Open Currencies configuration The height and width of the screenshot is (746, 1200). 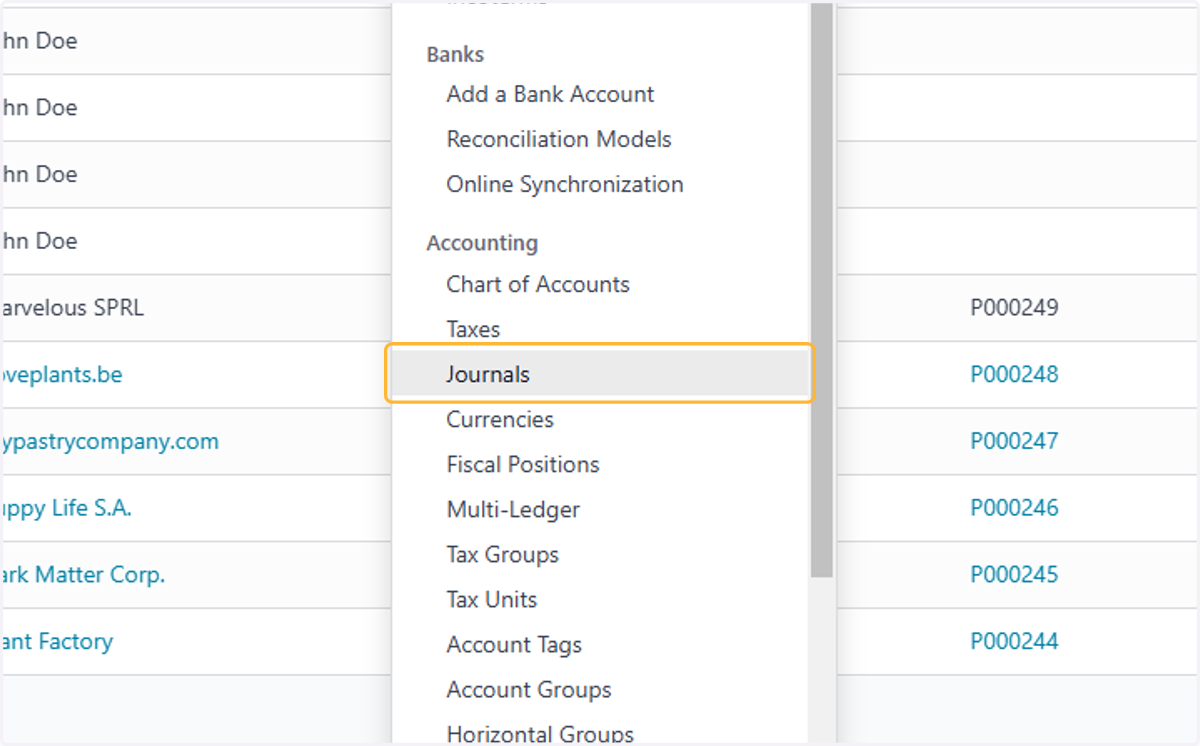pos(500,419)
